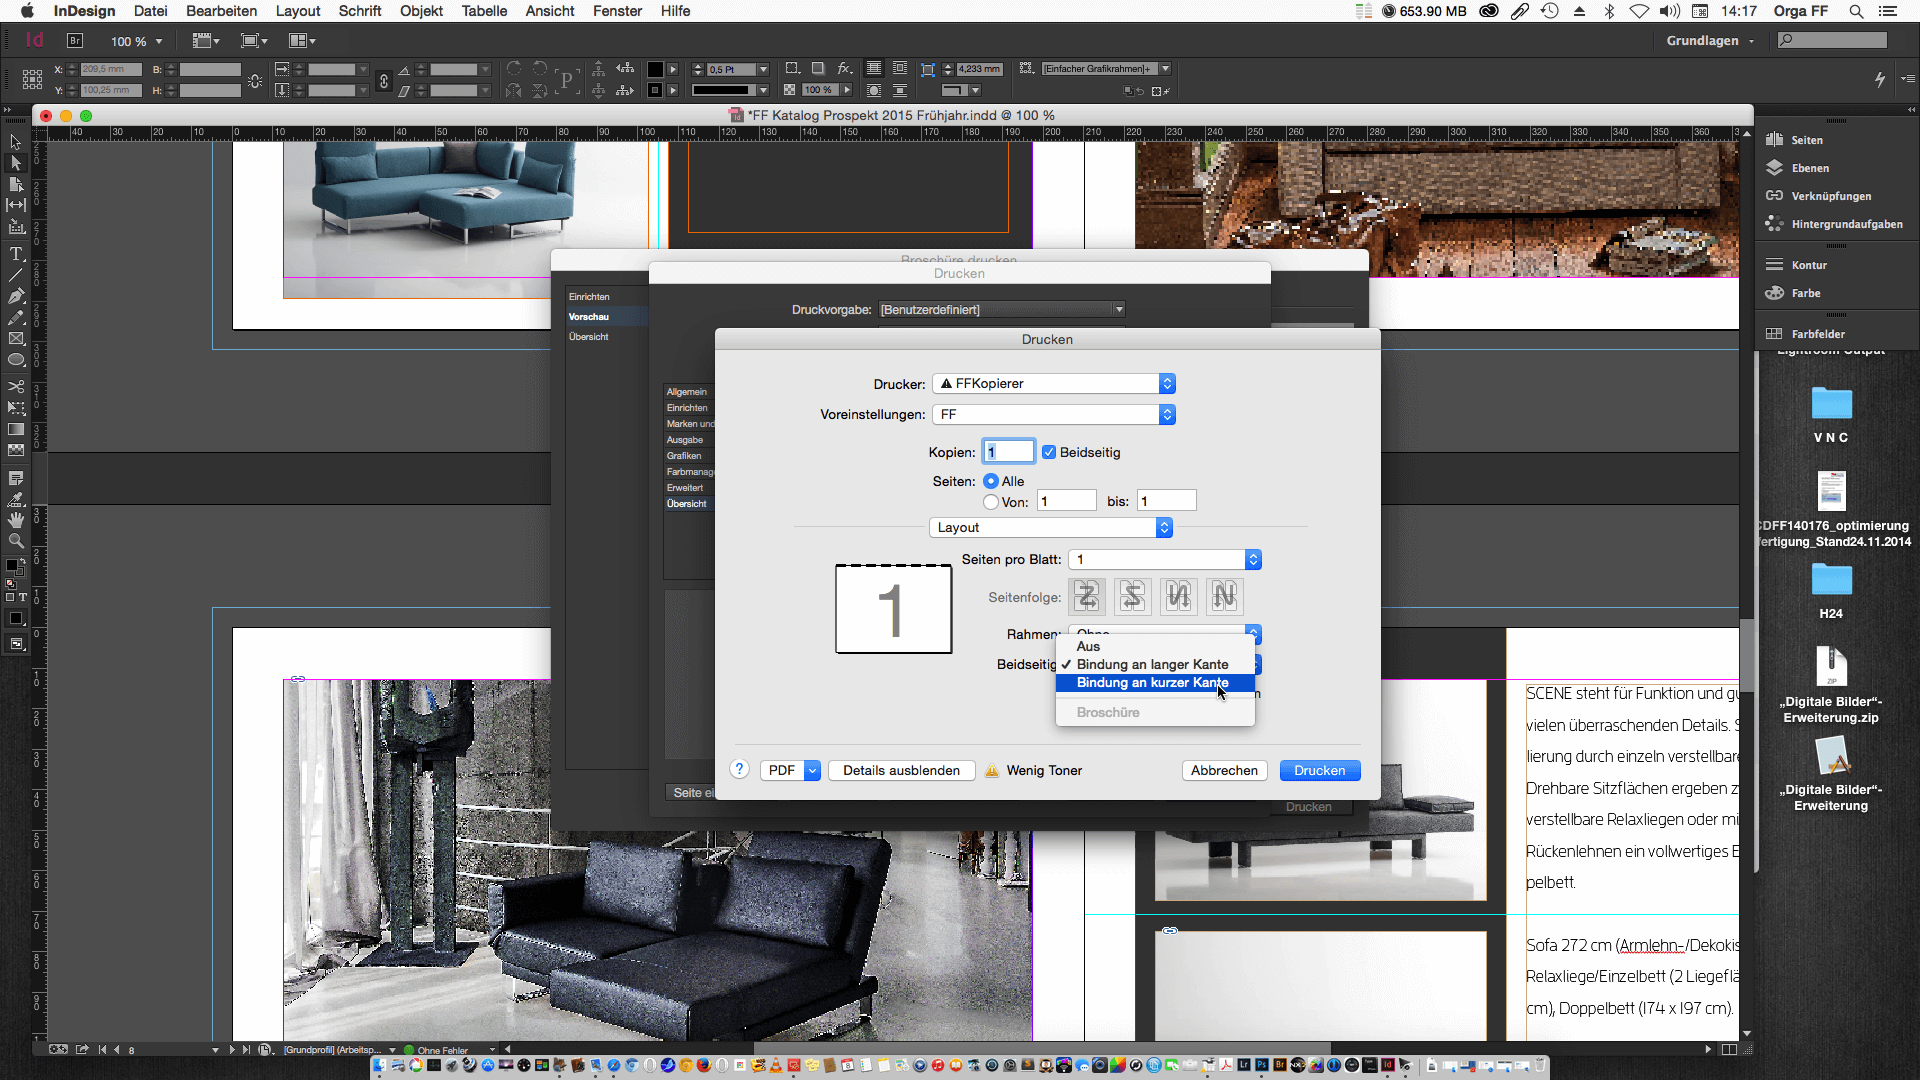Open the Seiten panel
This screenshot has height=1080, width=1920.
(1806, 140)
